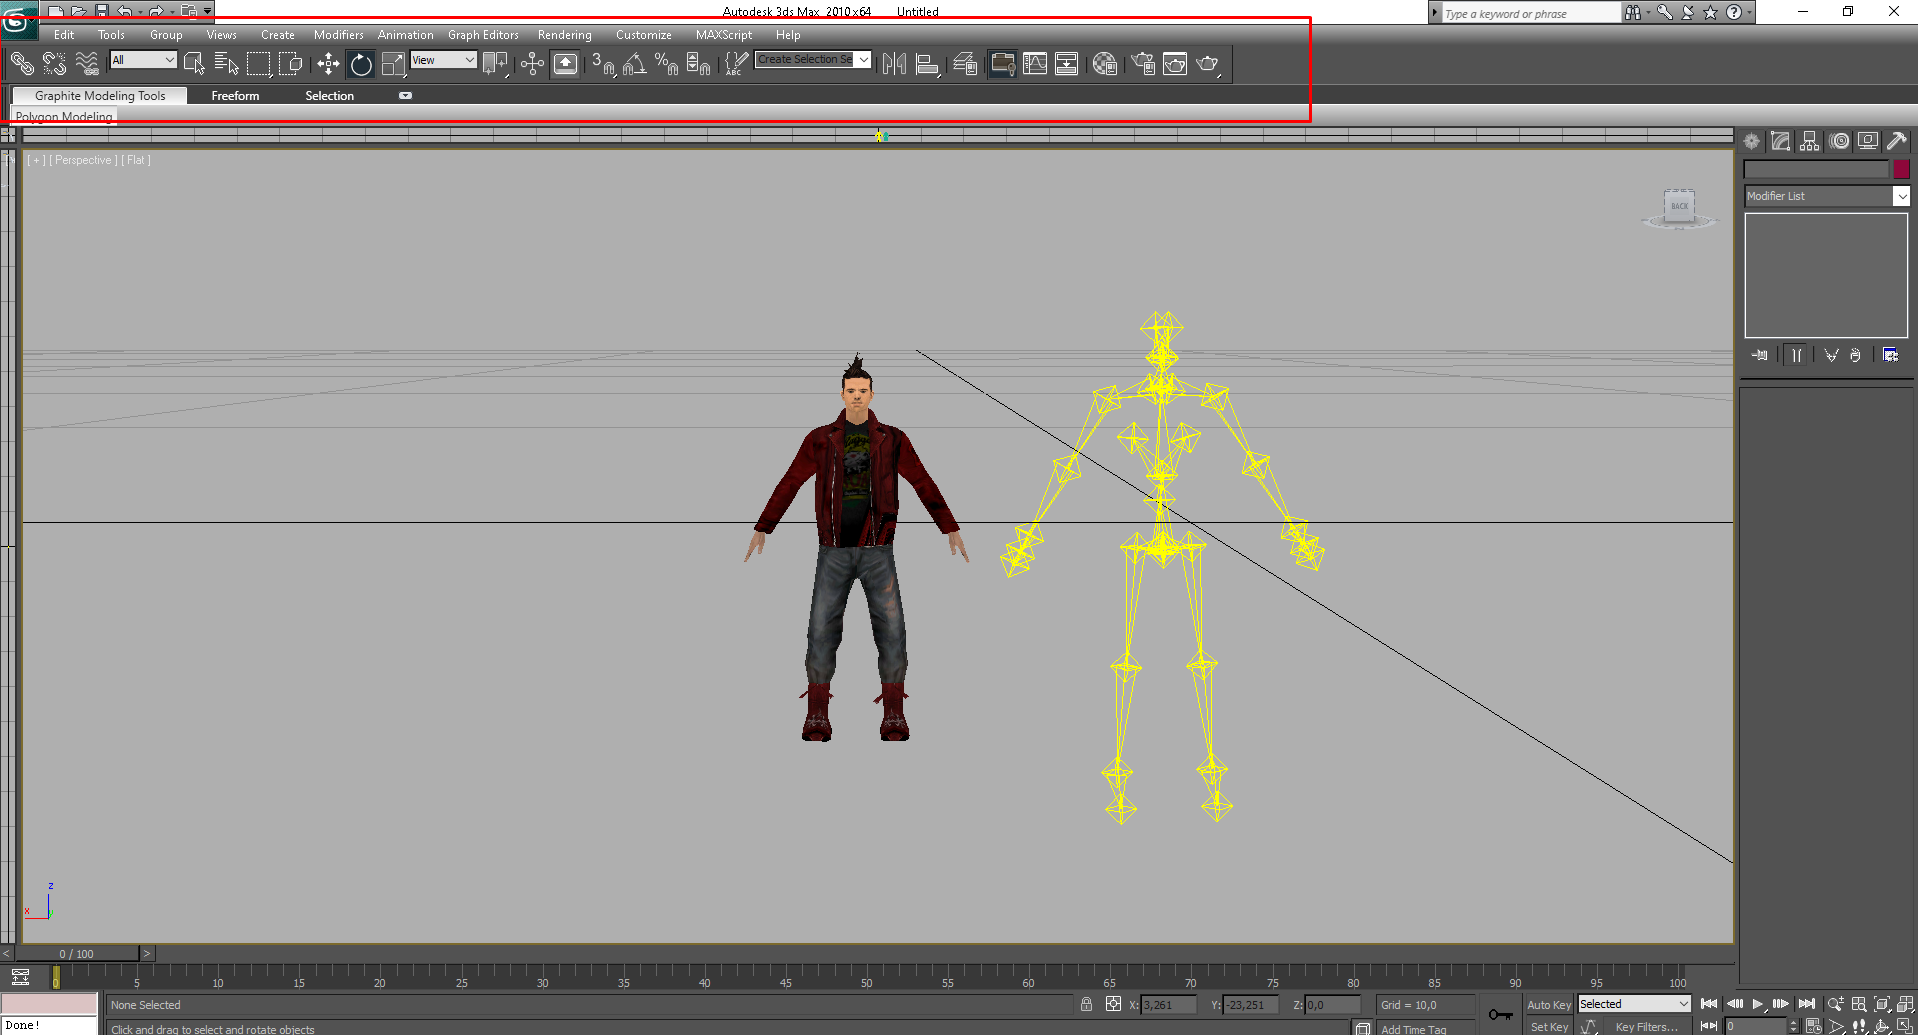Activate the Select and Rotate tool
This screenshot has height=1035, width=1918.
(361, 64)
